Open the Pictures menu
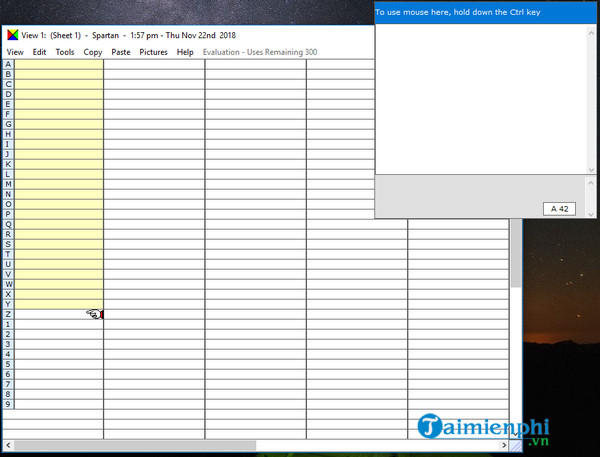Screen dimensions: 600x457 click(153, 52)
